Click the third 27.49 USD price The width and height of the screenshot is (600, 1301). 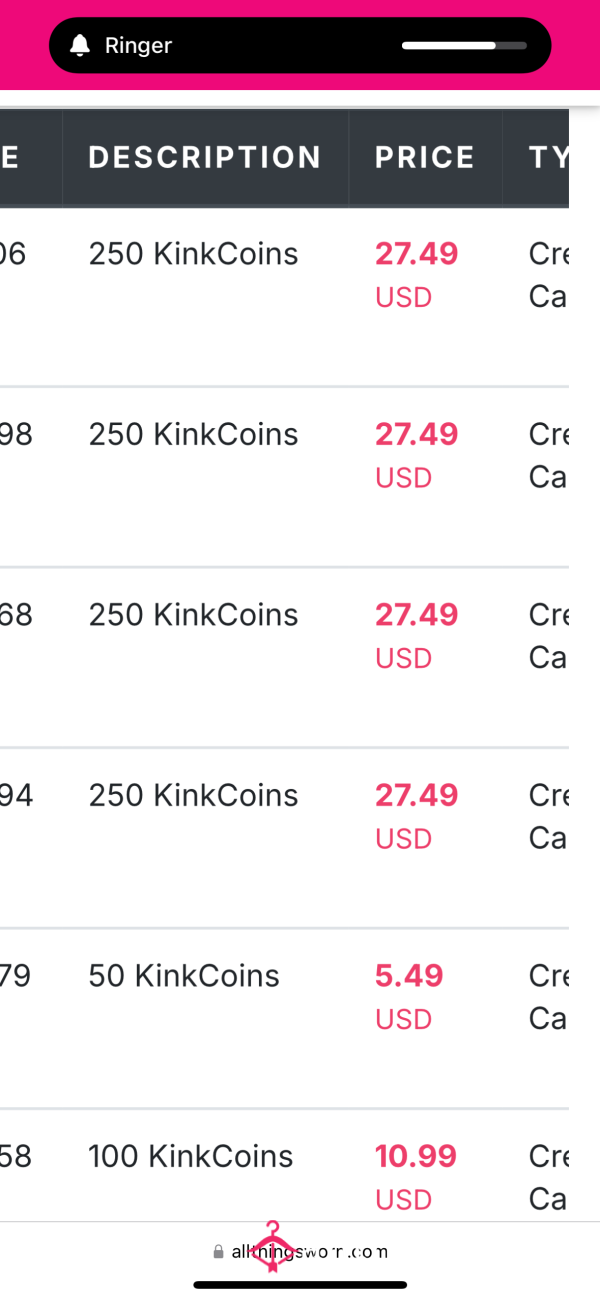[417, 635]
